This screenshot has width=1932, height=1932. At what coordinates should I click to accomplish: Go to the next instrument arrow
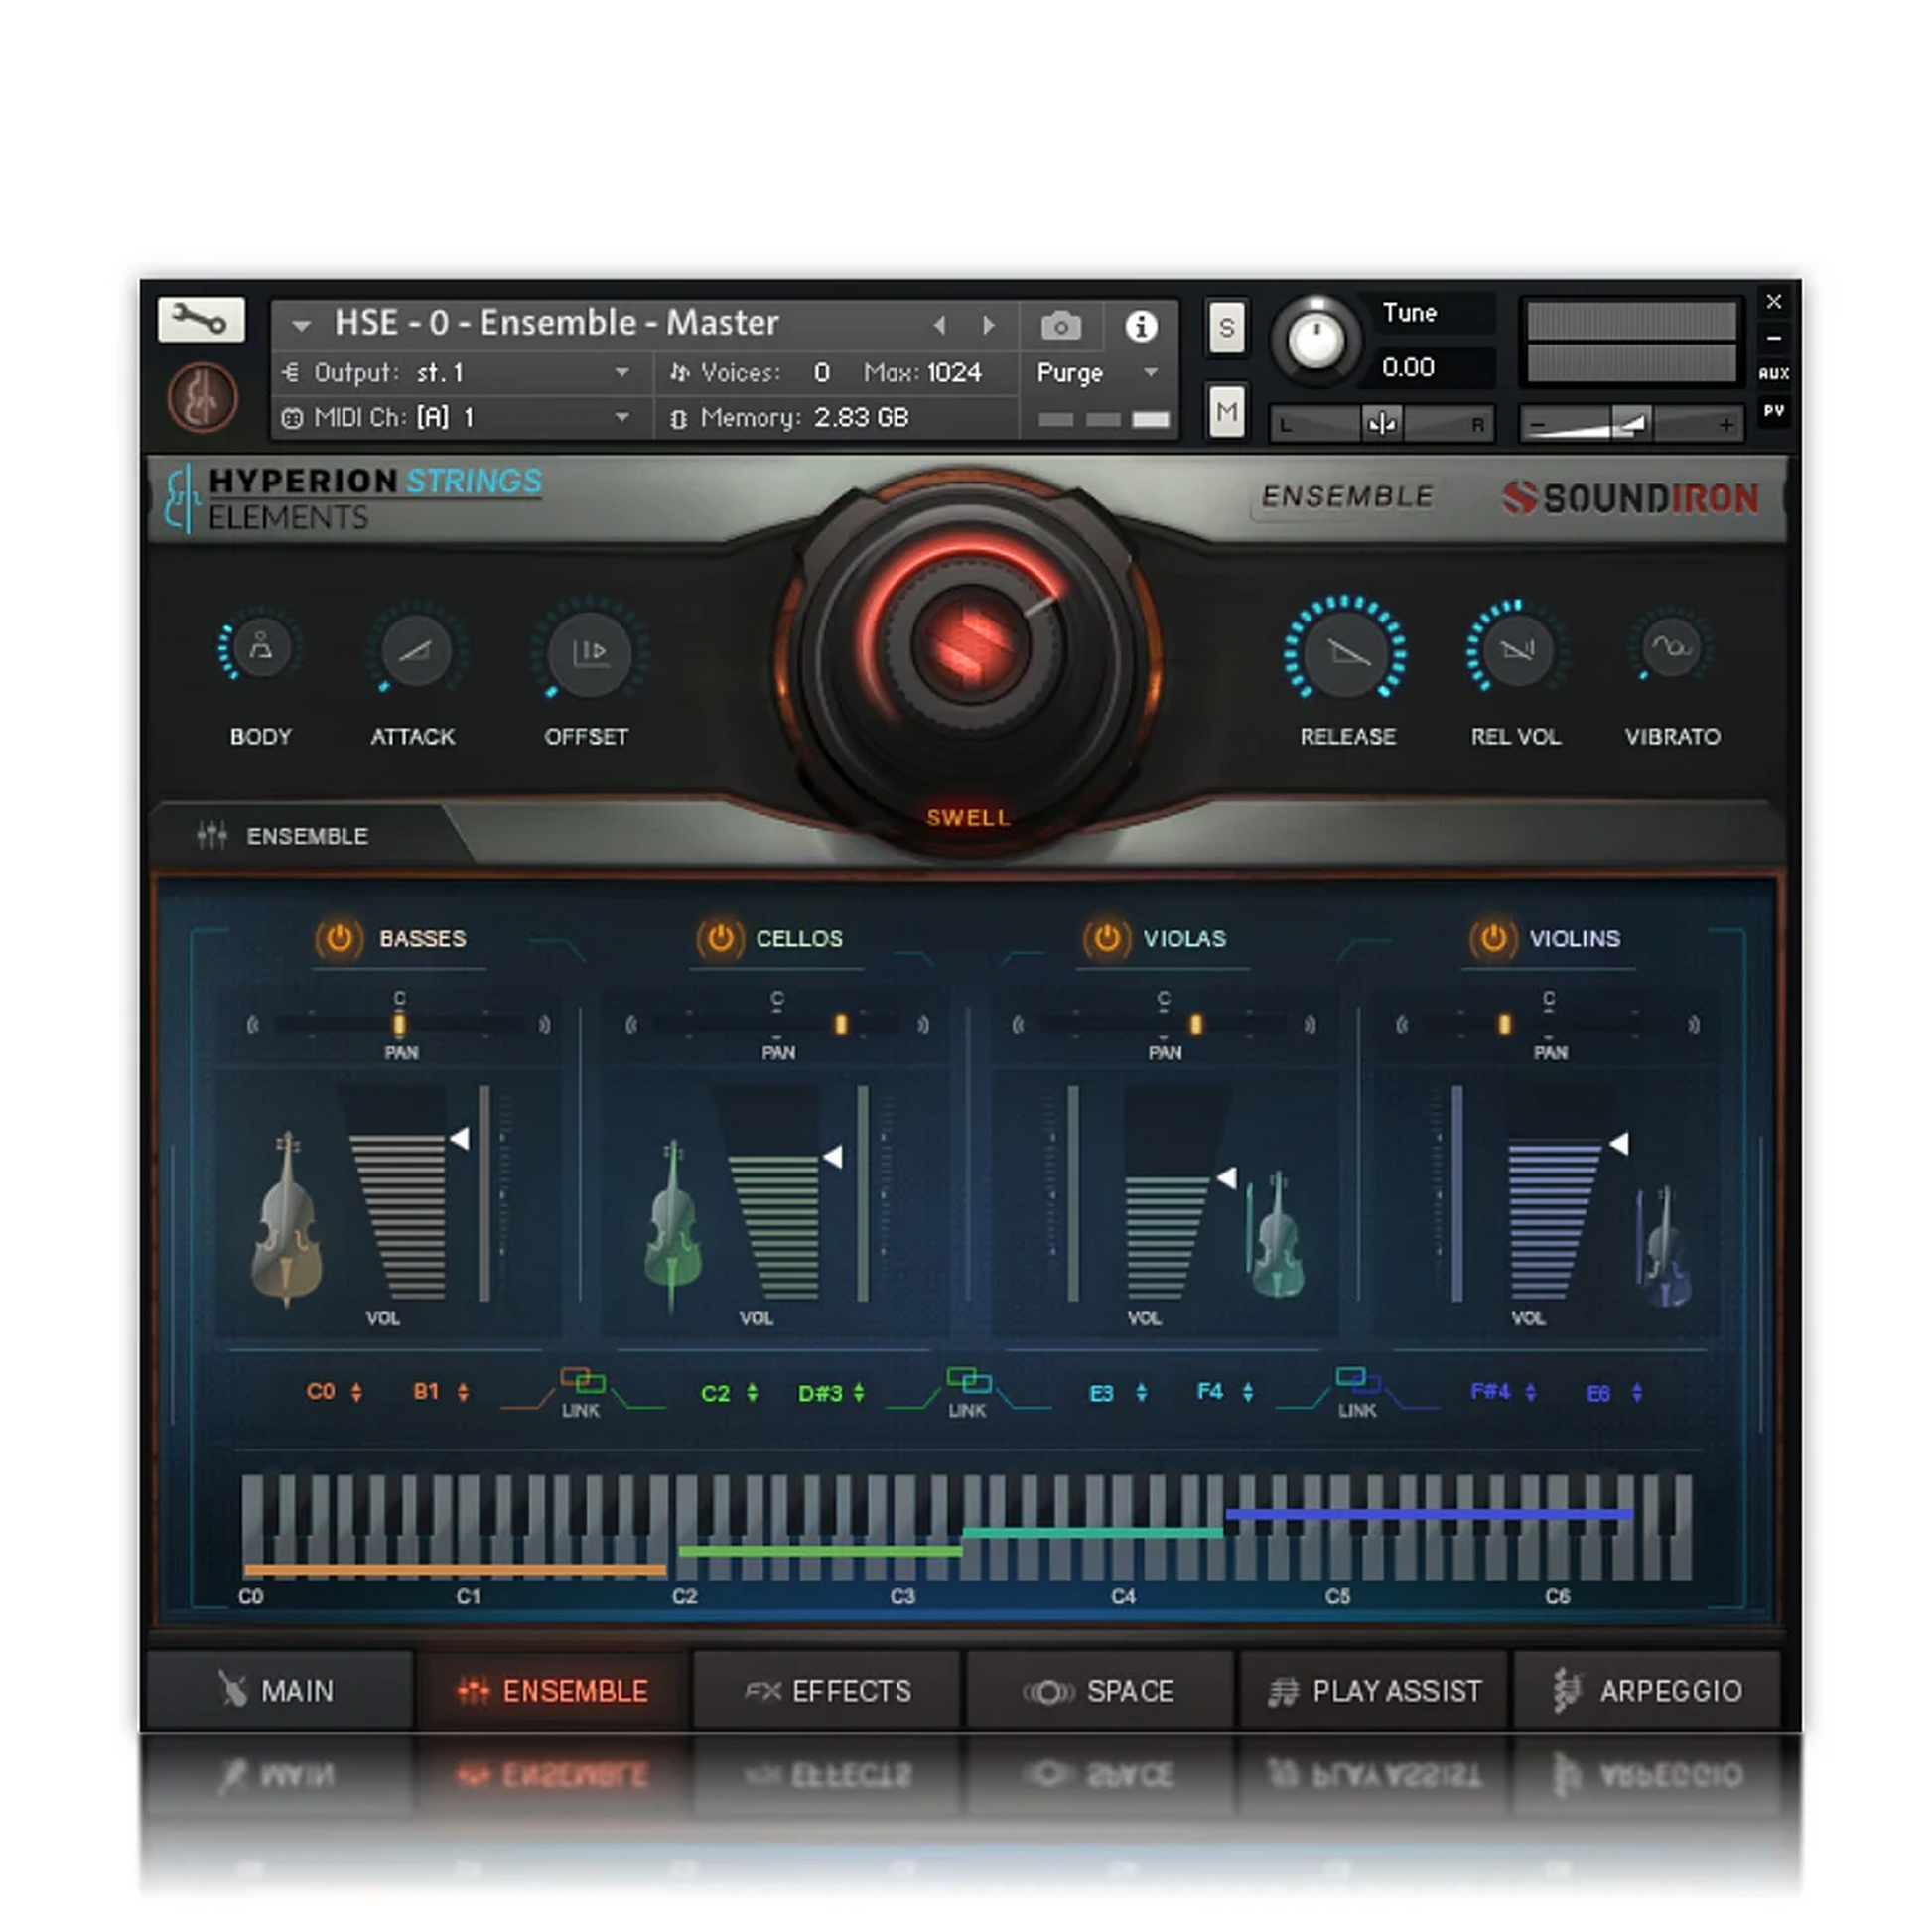click(988, 325)
